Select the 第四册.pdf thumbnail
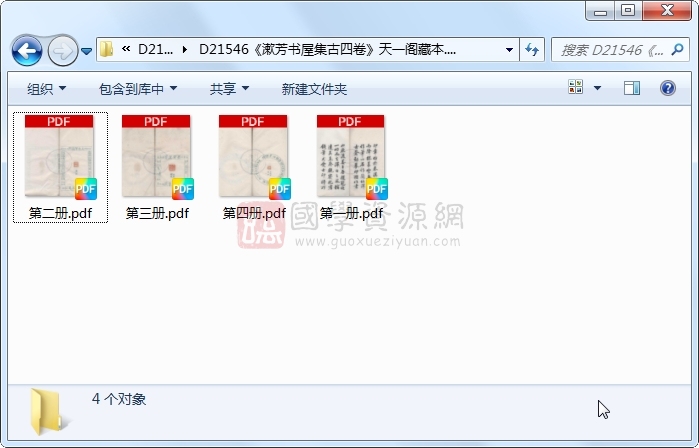This screenshot has width=699, height=448. (254, 156)
